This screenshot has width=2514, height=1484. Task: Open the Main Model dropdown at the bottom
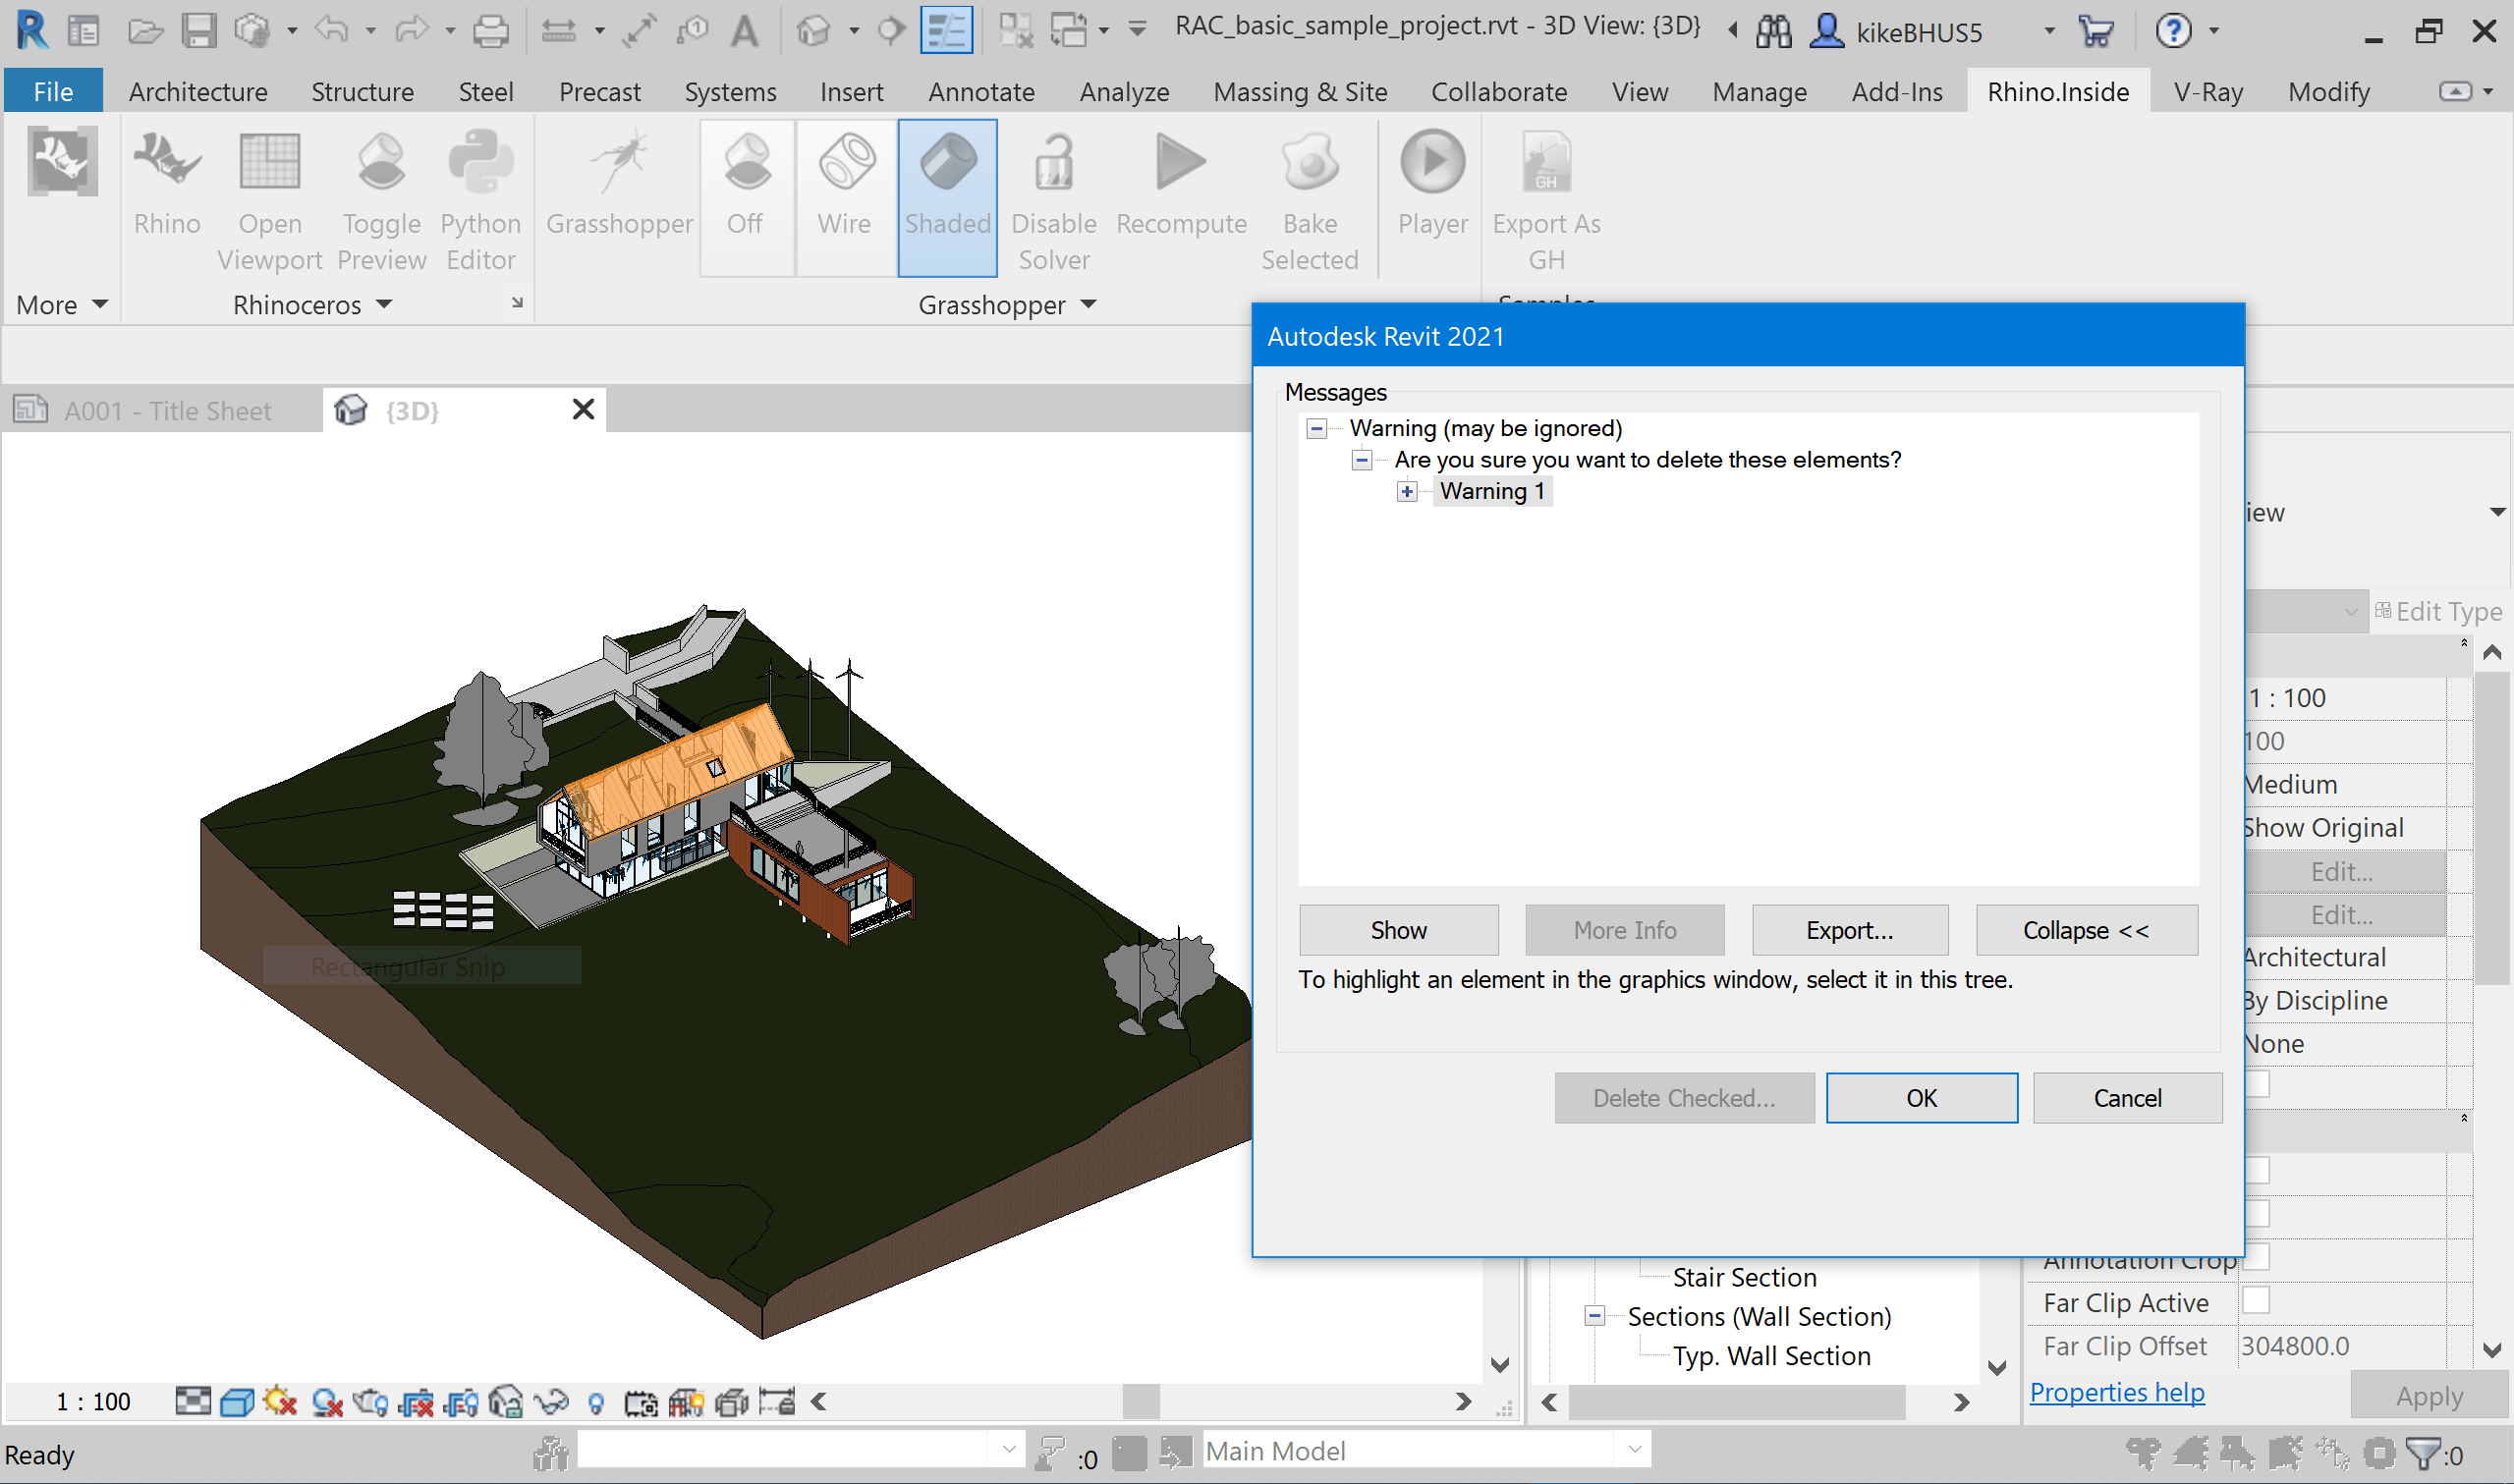point(1634,1449)
